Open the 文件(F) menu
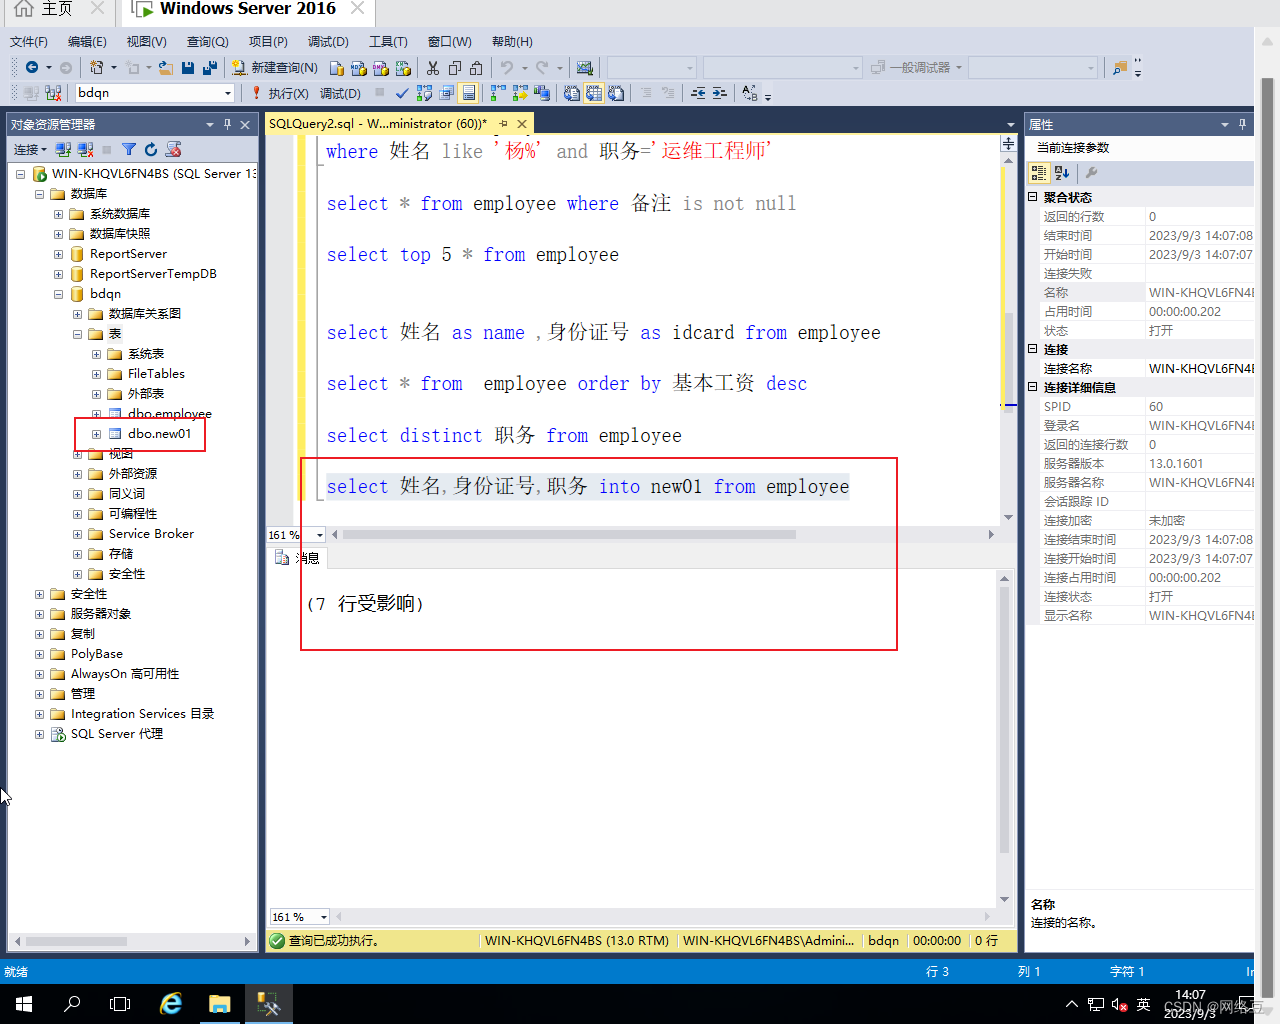1280x1024 pixels. [29, 41]
